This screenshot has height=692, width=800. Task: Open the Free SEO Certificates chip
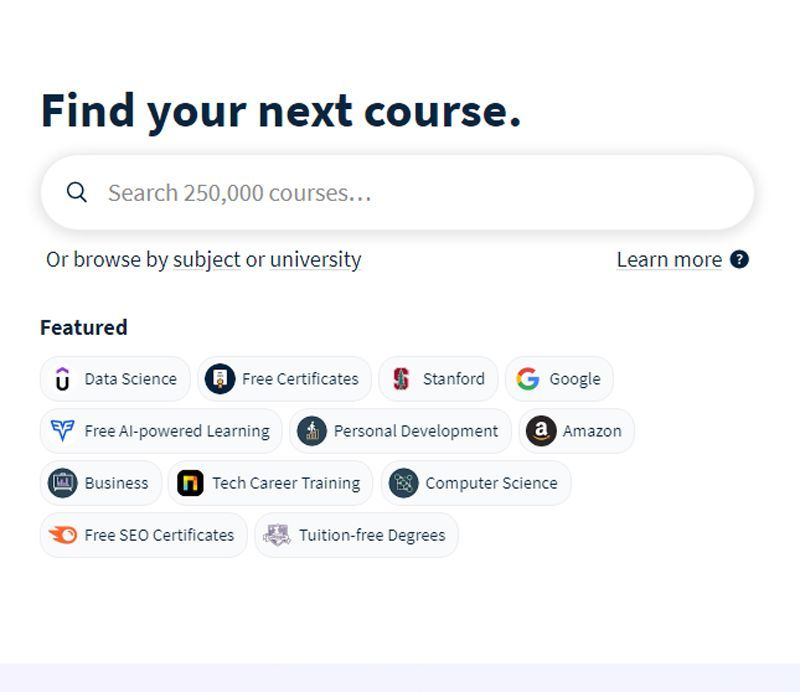pos(143,535)
